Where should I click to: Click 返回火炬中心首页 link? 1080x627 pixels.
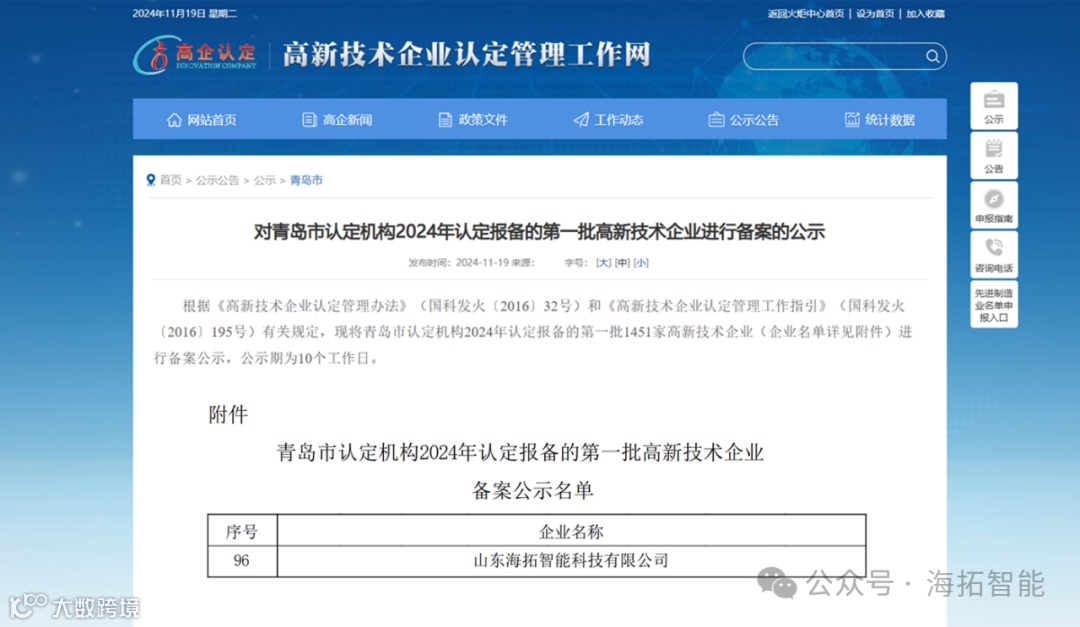pyautogui.click(x=806, y=14)
